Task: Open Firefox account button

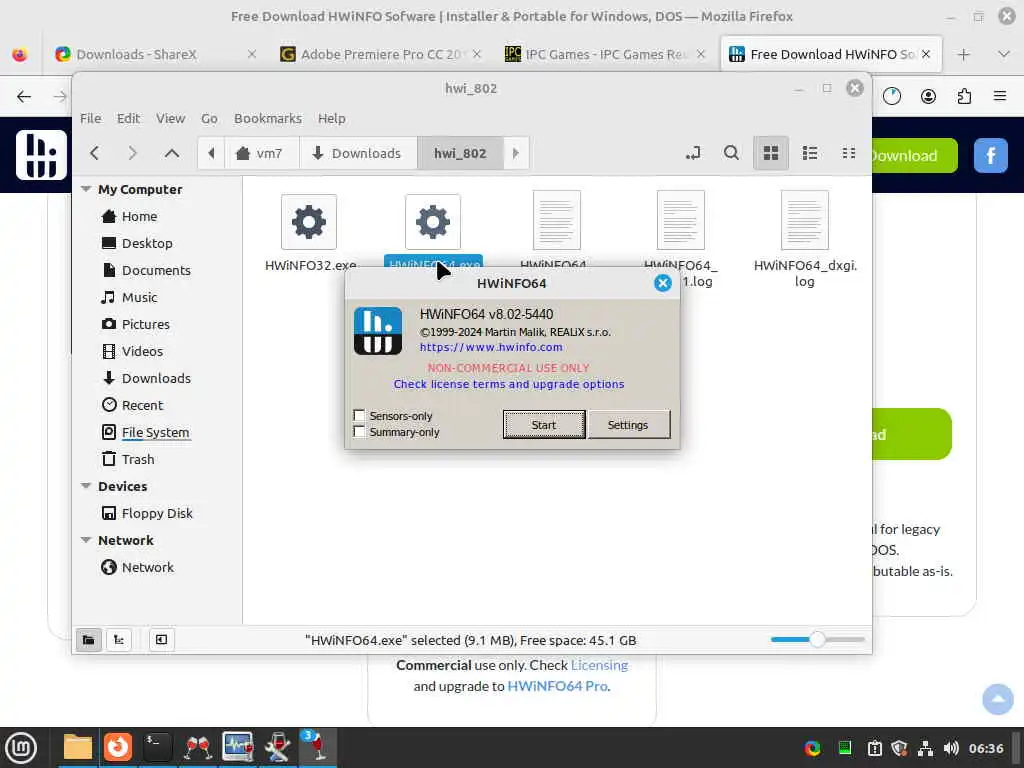Action: tap(928, 97)
